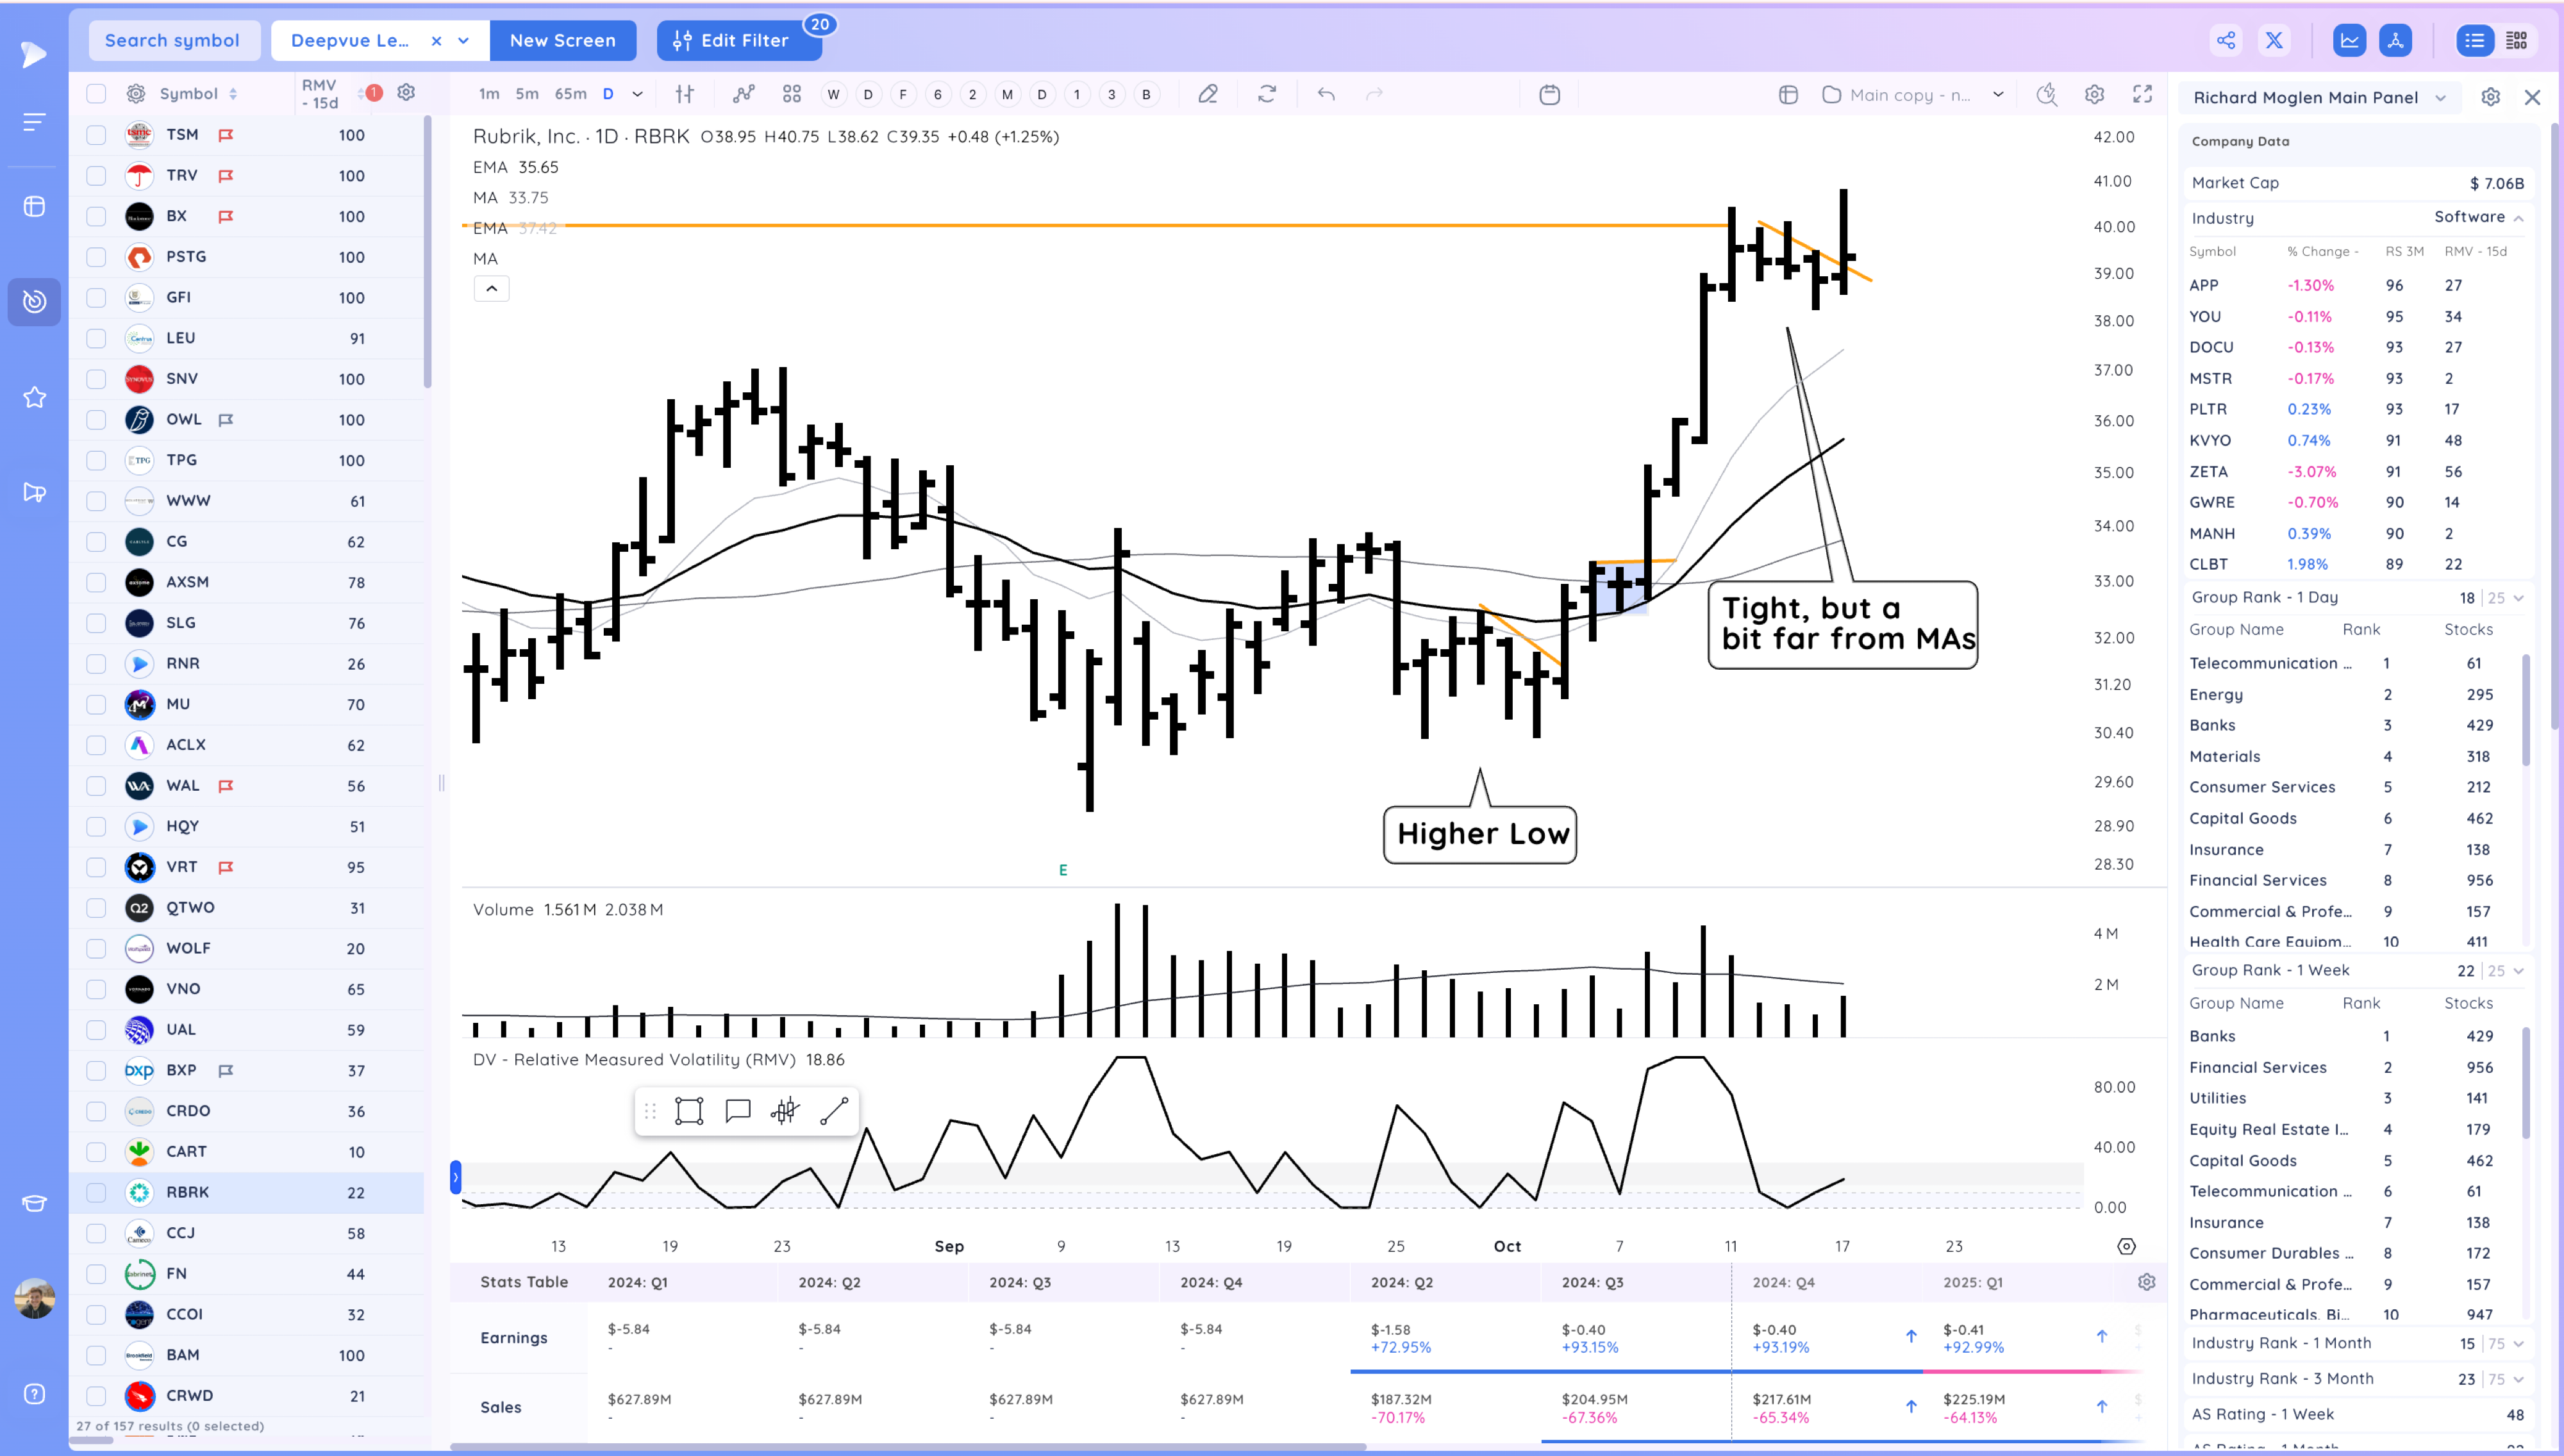
Task: Open the calendar date picker icon
Action: pyautogui.click(x=1549, y=95)
